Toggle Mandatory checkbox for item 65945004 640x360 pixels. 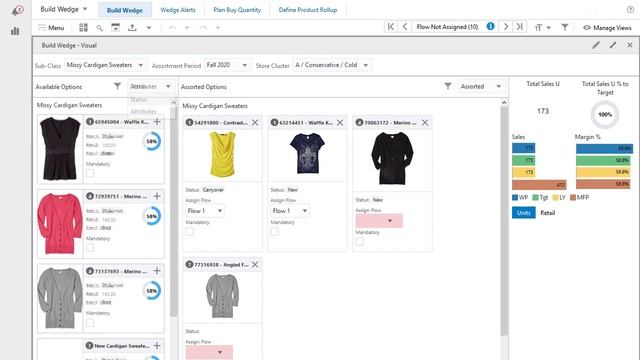pyautogui.click(x=90, y=173)
